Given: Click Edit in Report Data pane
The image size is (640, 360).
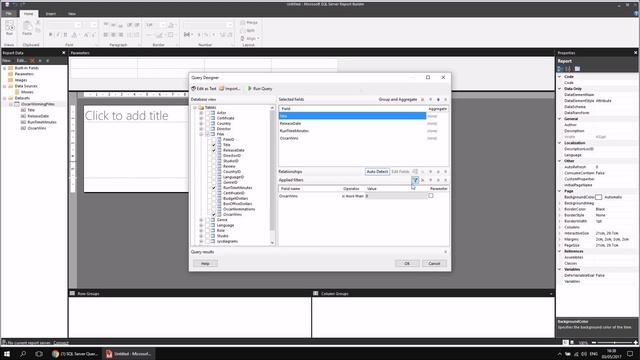Looking at the screenshot, I should (21, 60).
